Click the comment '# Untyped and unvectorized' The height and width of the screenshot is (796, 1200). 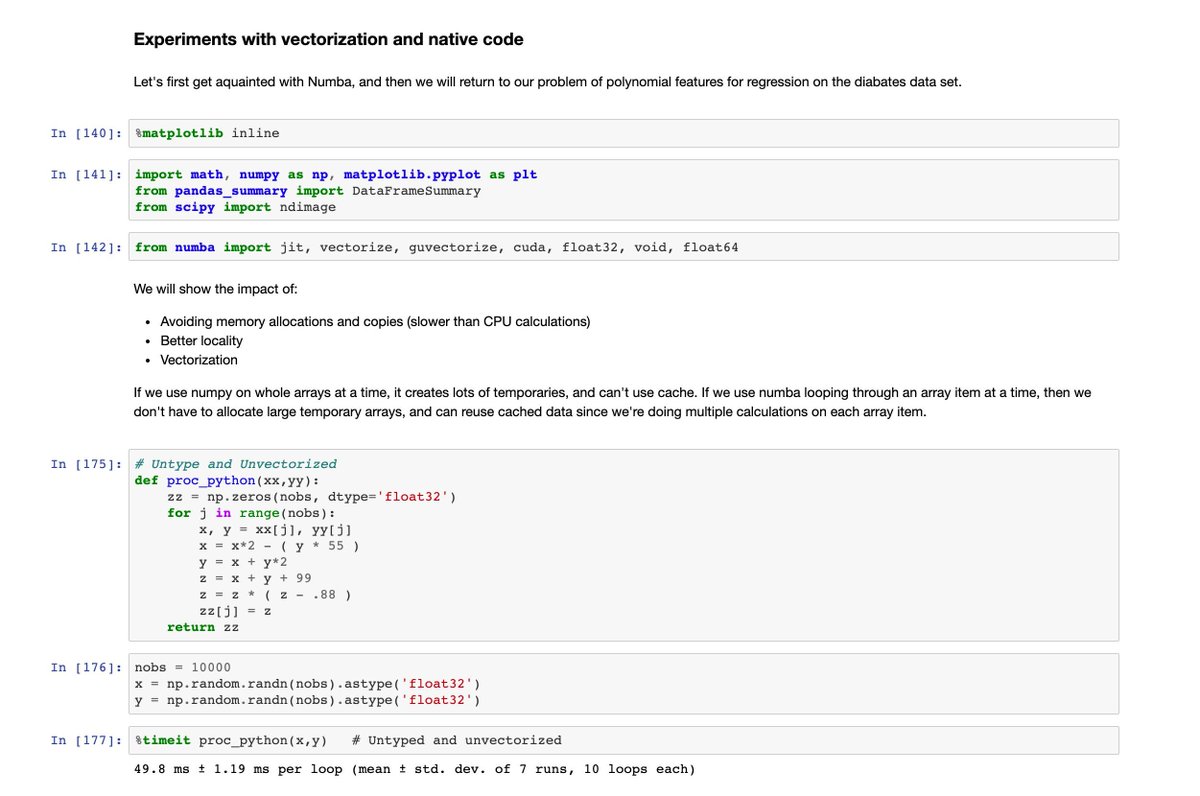pyautogui.click(x=457, y=740)
